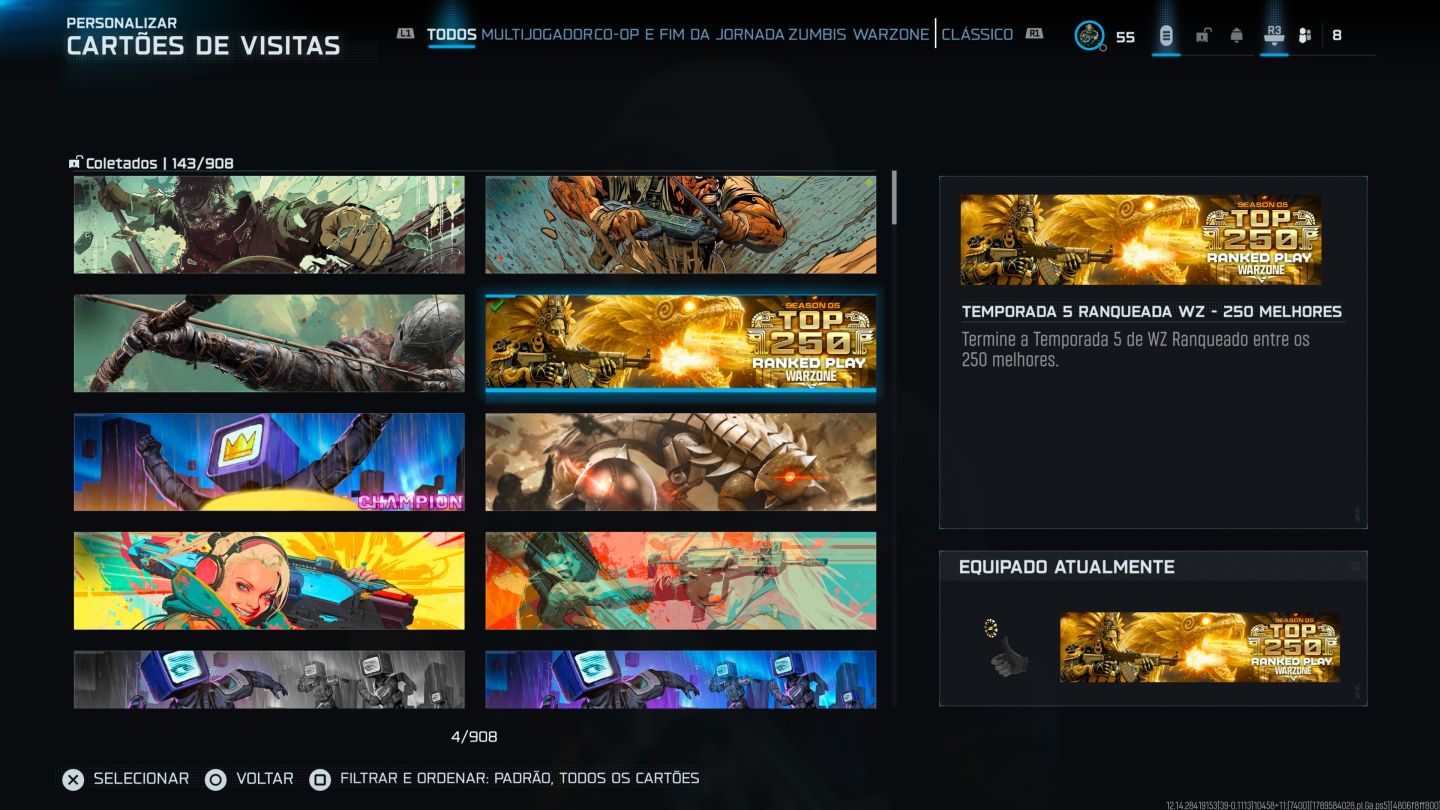Click the 'EQUIPADO ATUALMENTE' header
Screen dimensions: 1440x810
1067,567
